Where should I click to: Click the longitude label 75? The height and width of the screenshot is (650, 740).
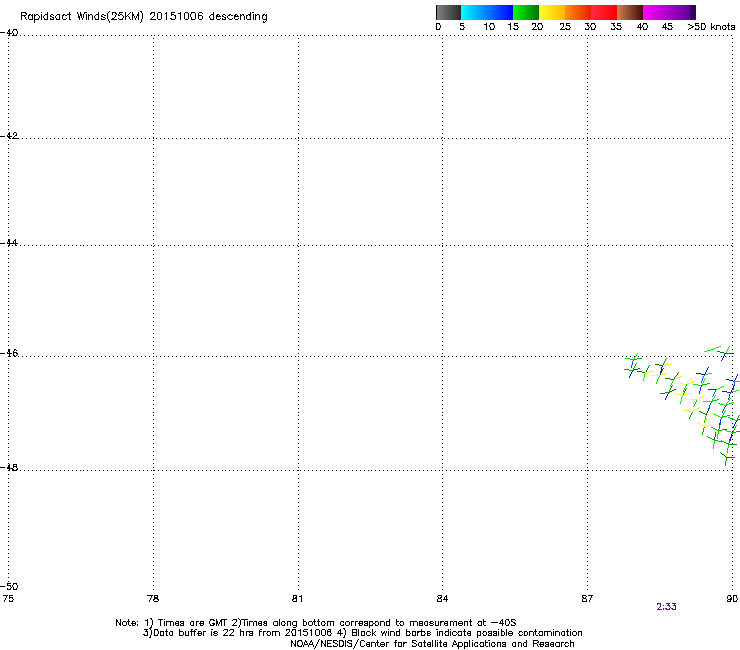pos(8,599)
